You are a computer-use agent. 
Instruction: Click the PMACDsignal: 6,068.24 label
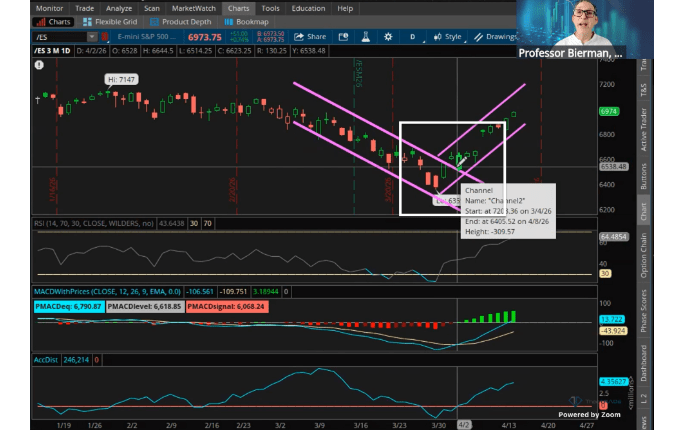[227, 307]
